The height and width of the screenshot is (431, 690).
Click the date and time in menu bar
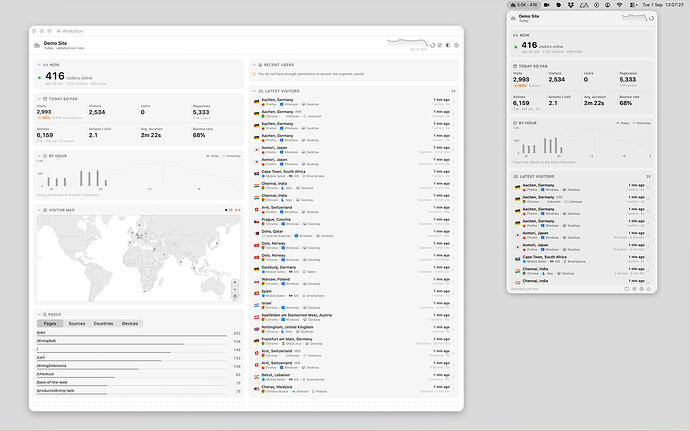[664, 5]
